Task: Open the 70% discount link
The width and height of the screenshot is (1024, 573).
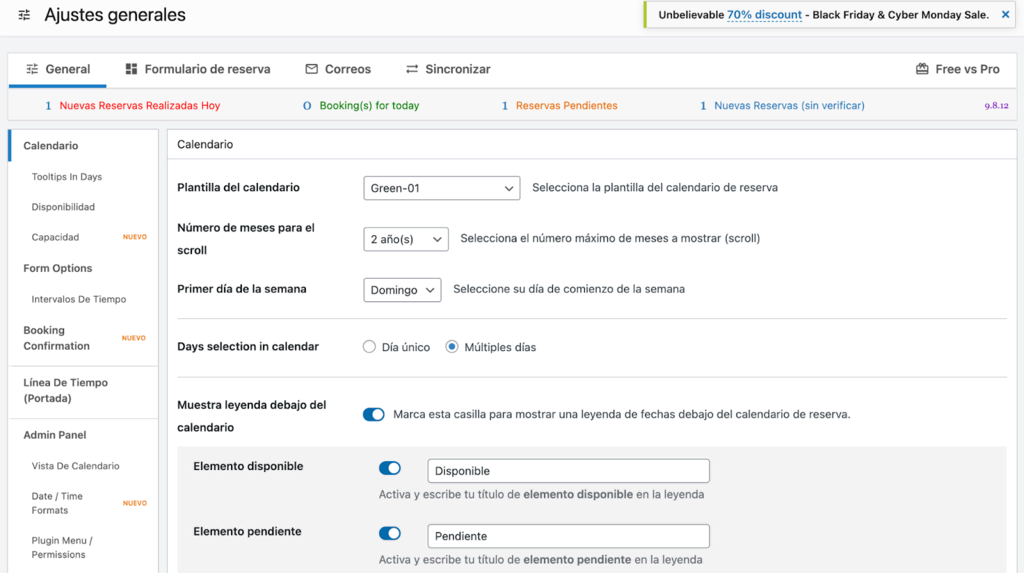Action: (764, 15)
